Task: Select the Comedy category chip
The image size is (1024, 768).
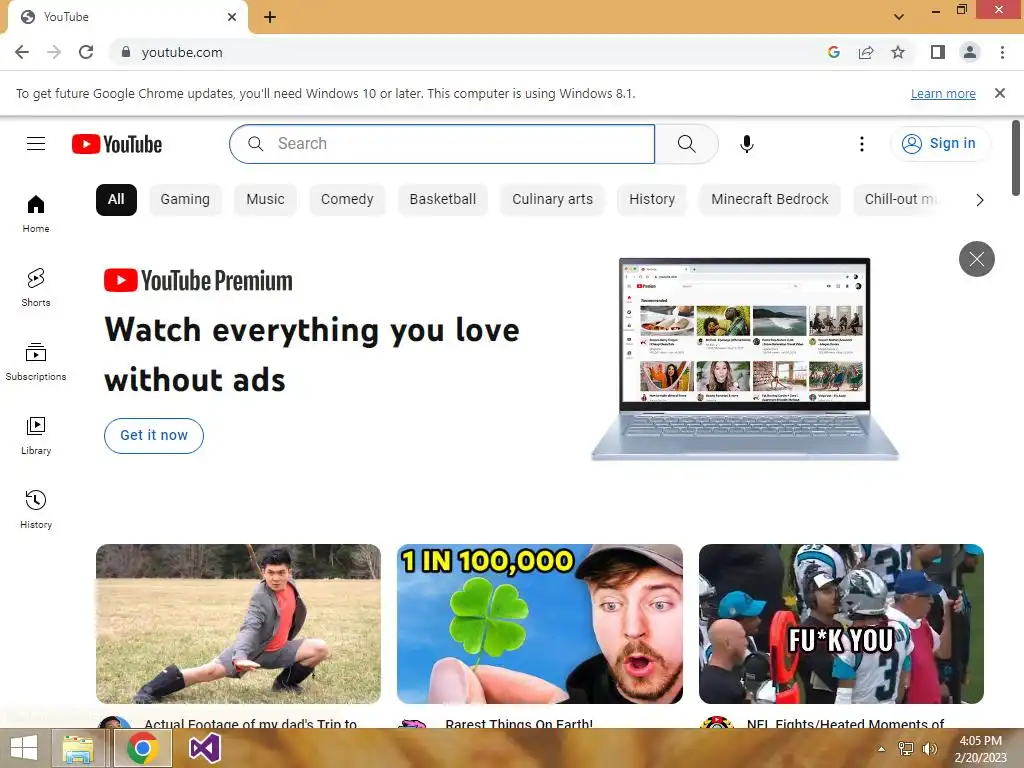Action: tap(347, 200)
